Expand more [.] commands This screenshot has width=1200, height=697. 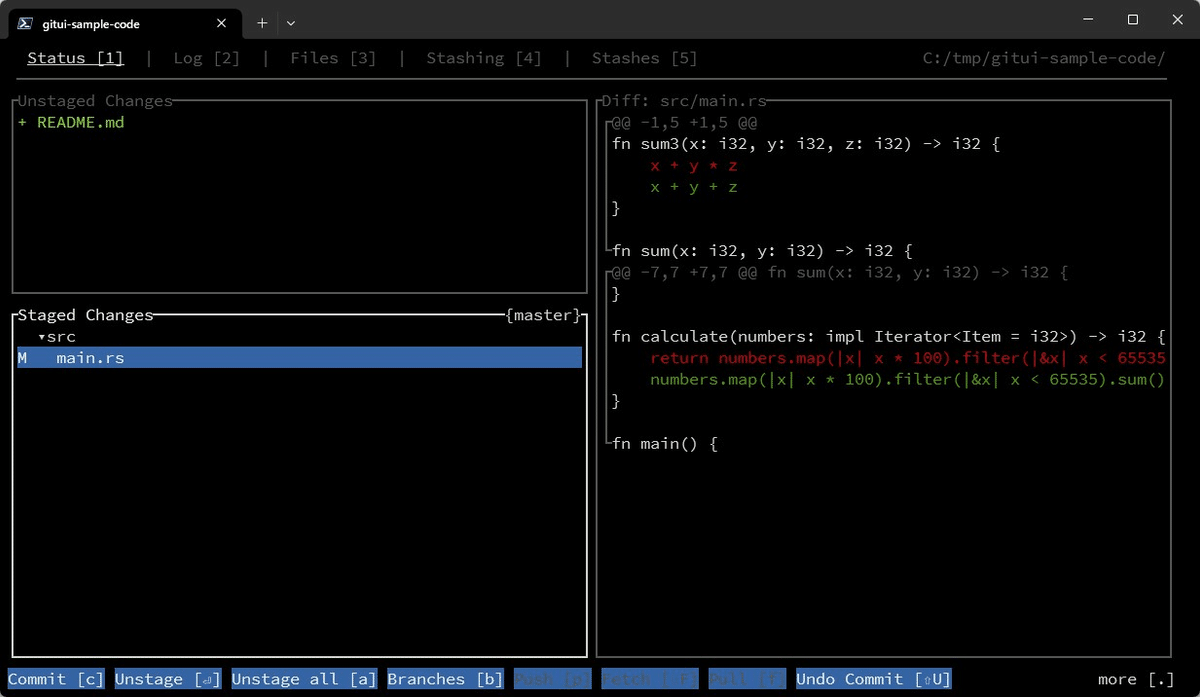click(1135, 679)
